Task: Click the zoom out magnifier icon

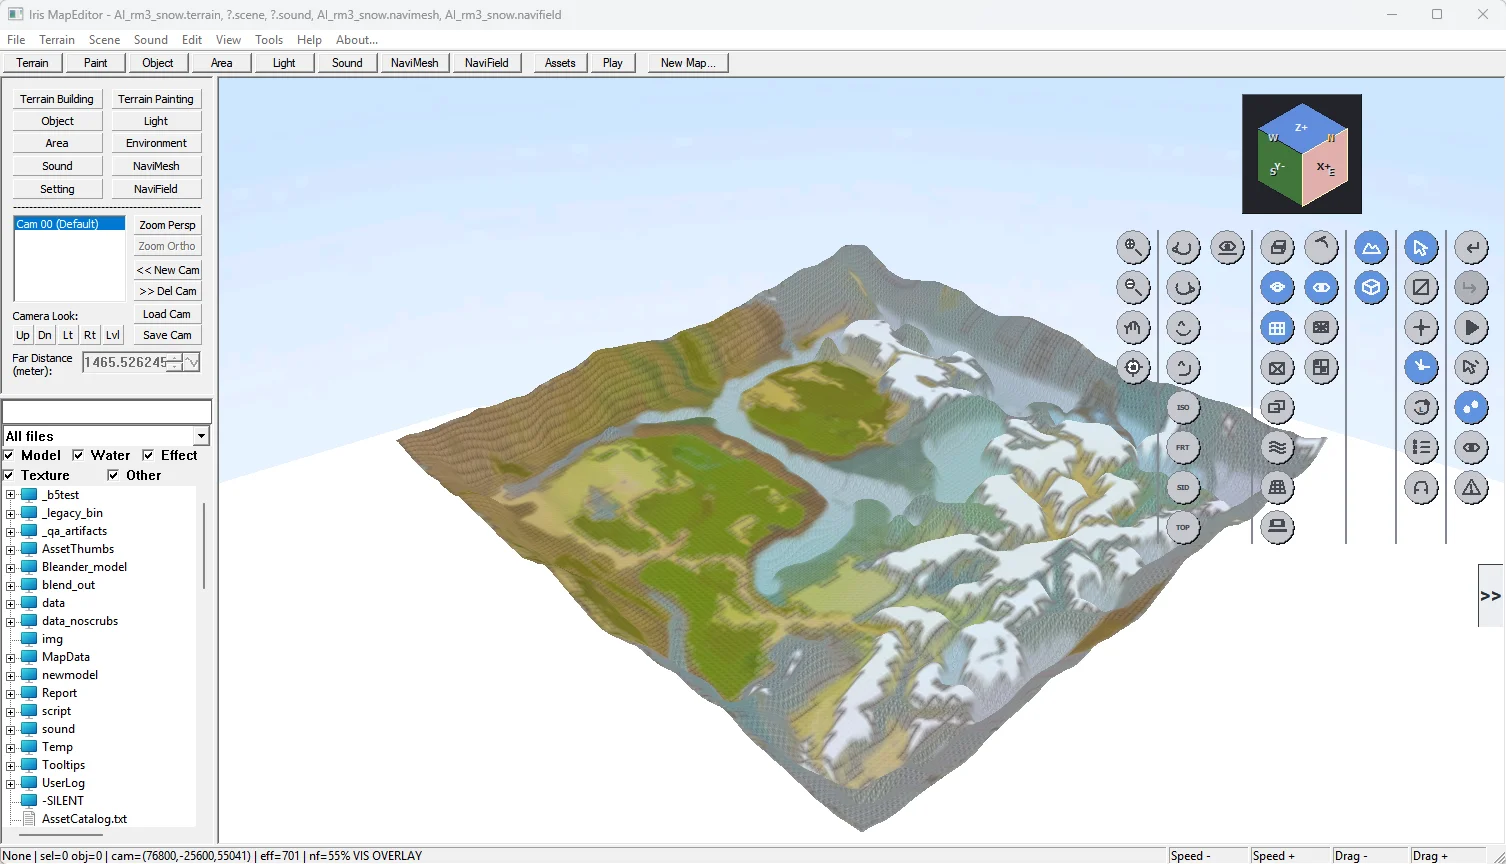Action: [1133, 288]
